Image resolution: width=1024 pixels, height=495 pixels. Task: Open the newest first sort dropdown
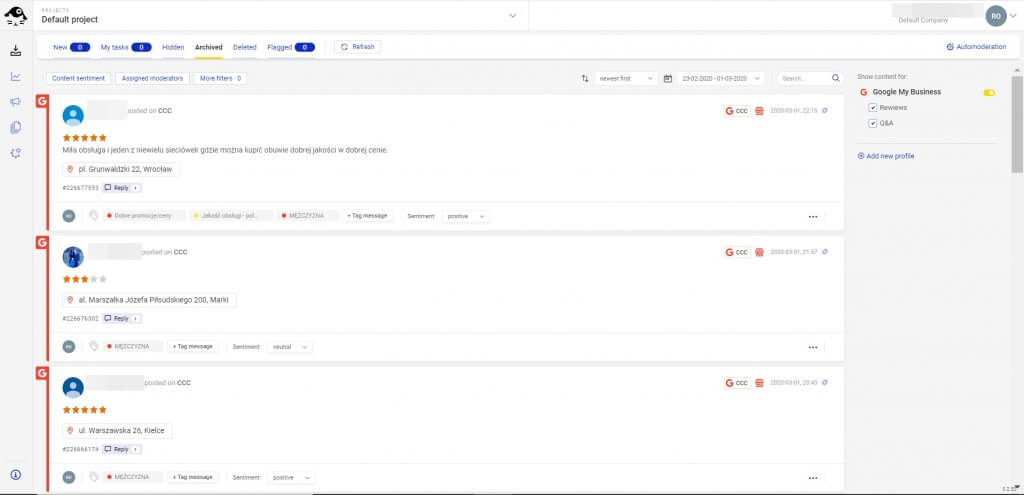626,78
